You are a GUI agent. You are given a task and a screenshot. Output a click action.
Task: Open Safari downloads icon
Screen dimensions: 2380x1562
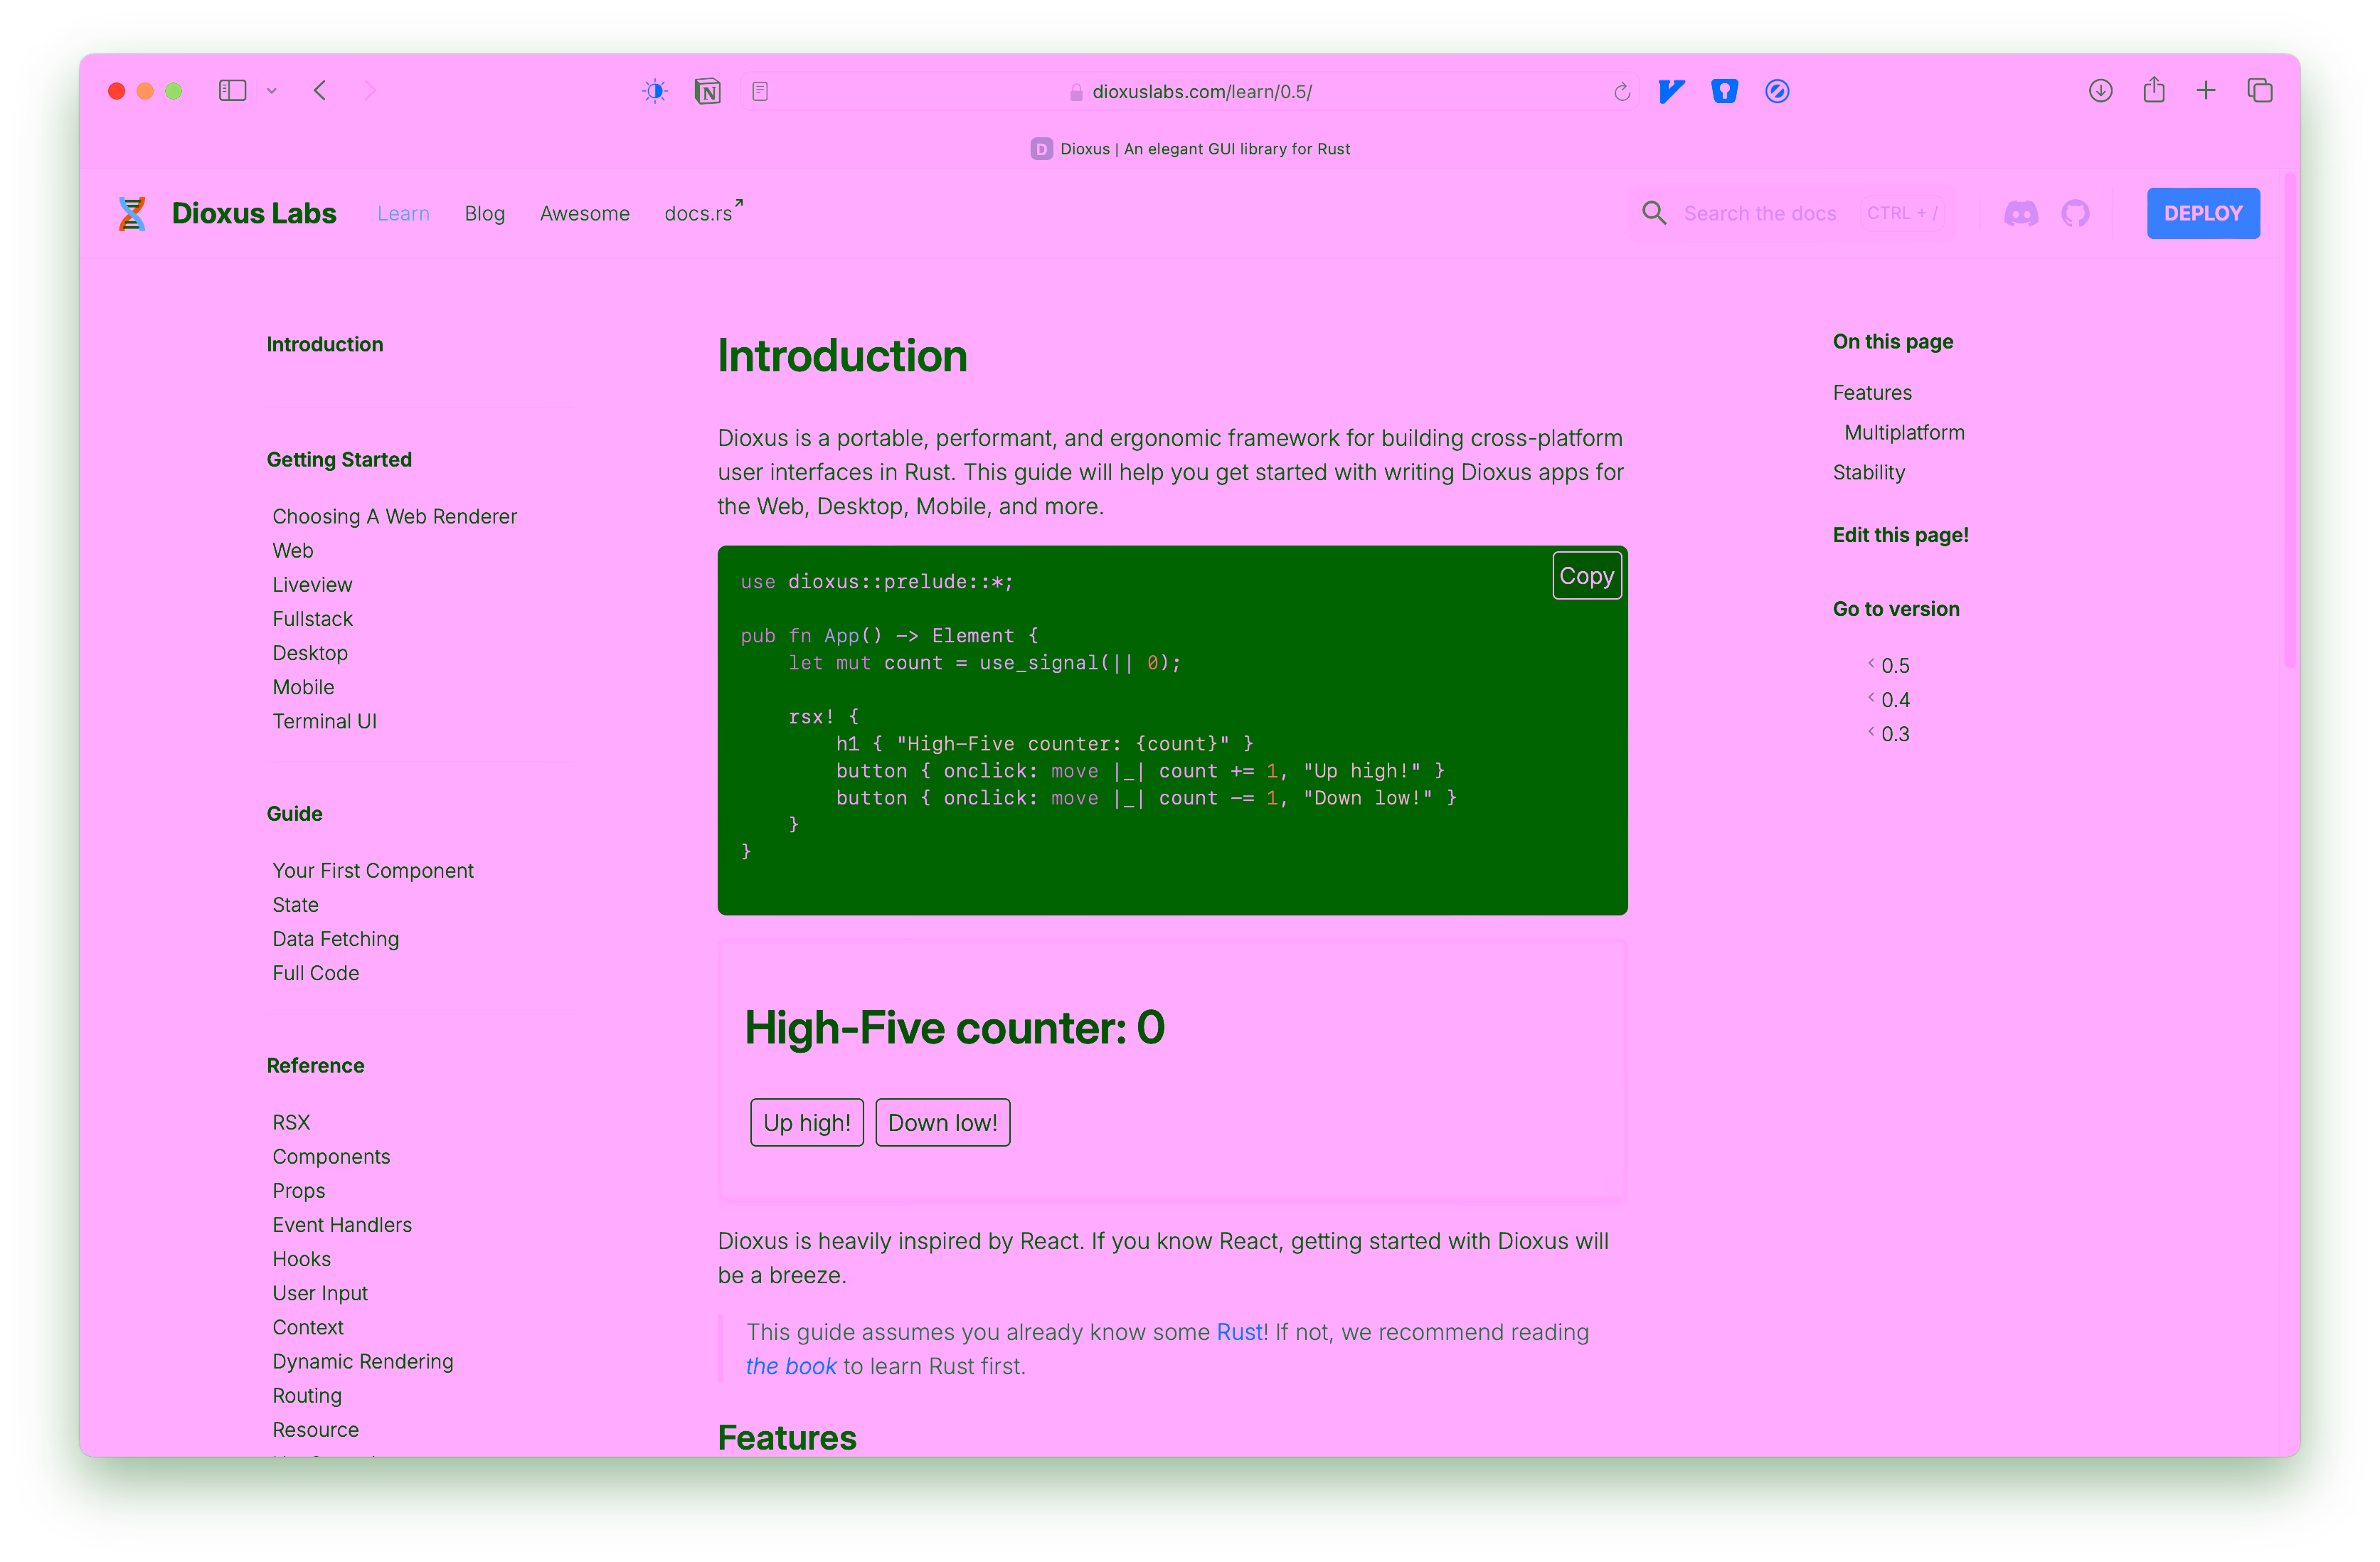[2100, 91]
